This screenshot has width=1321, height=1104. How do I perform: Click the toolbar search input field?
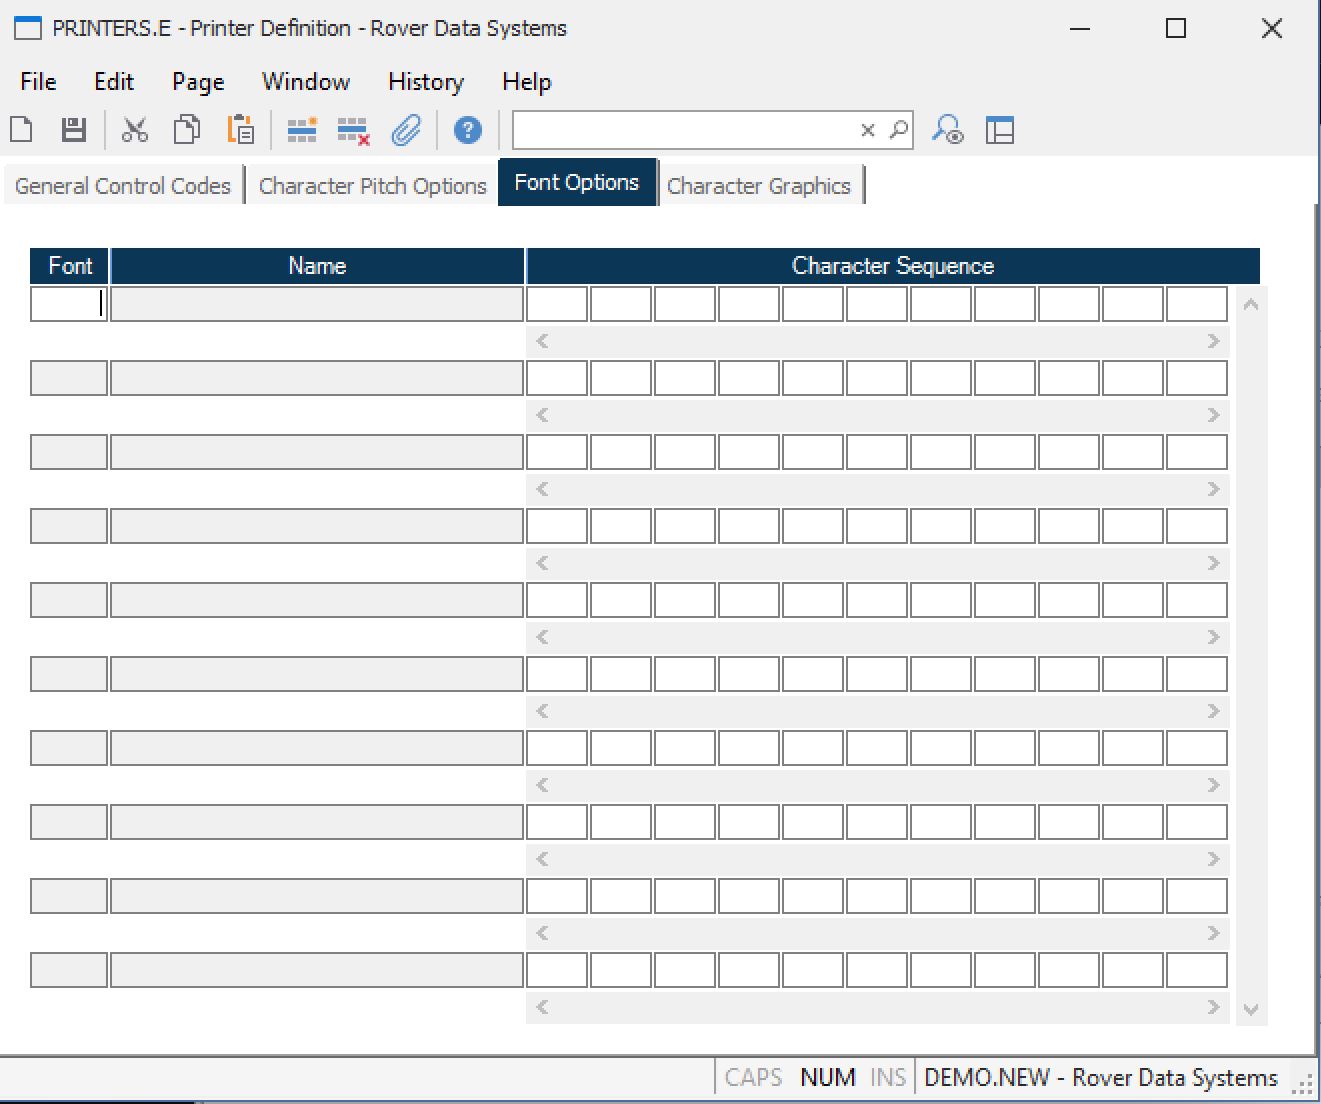(x=685, y=130)
